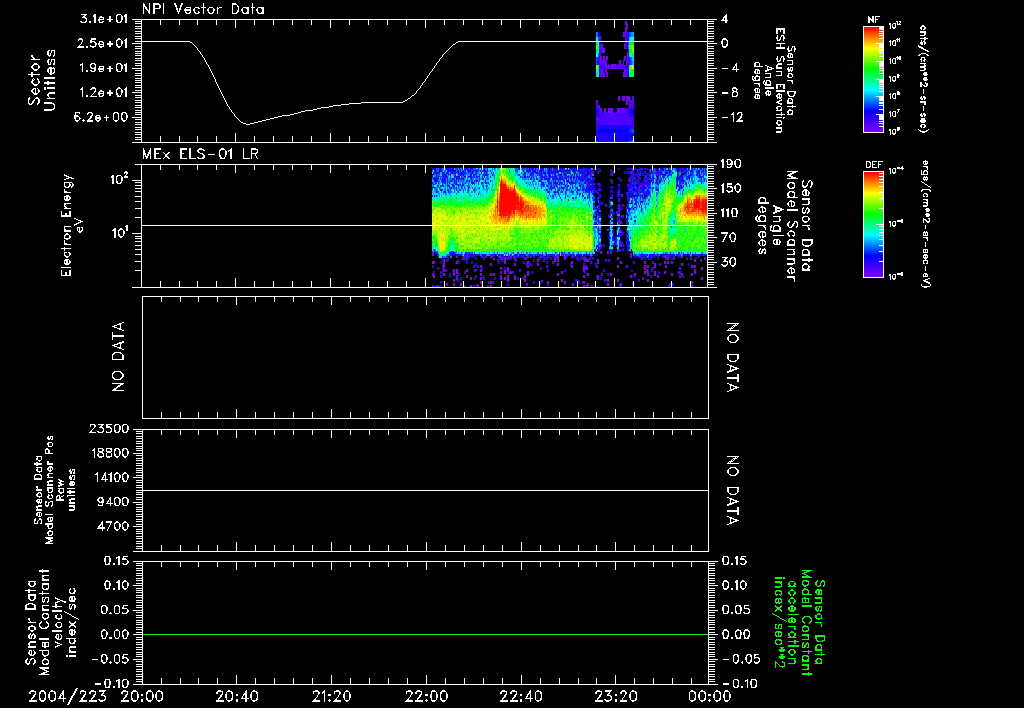Click the 'ESH Sun Elevation Angle' axis title
The height and width of the screenshot is (708, 1024).
point(774,80)
